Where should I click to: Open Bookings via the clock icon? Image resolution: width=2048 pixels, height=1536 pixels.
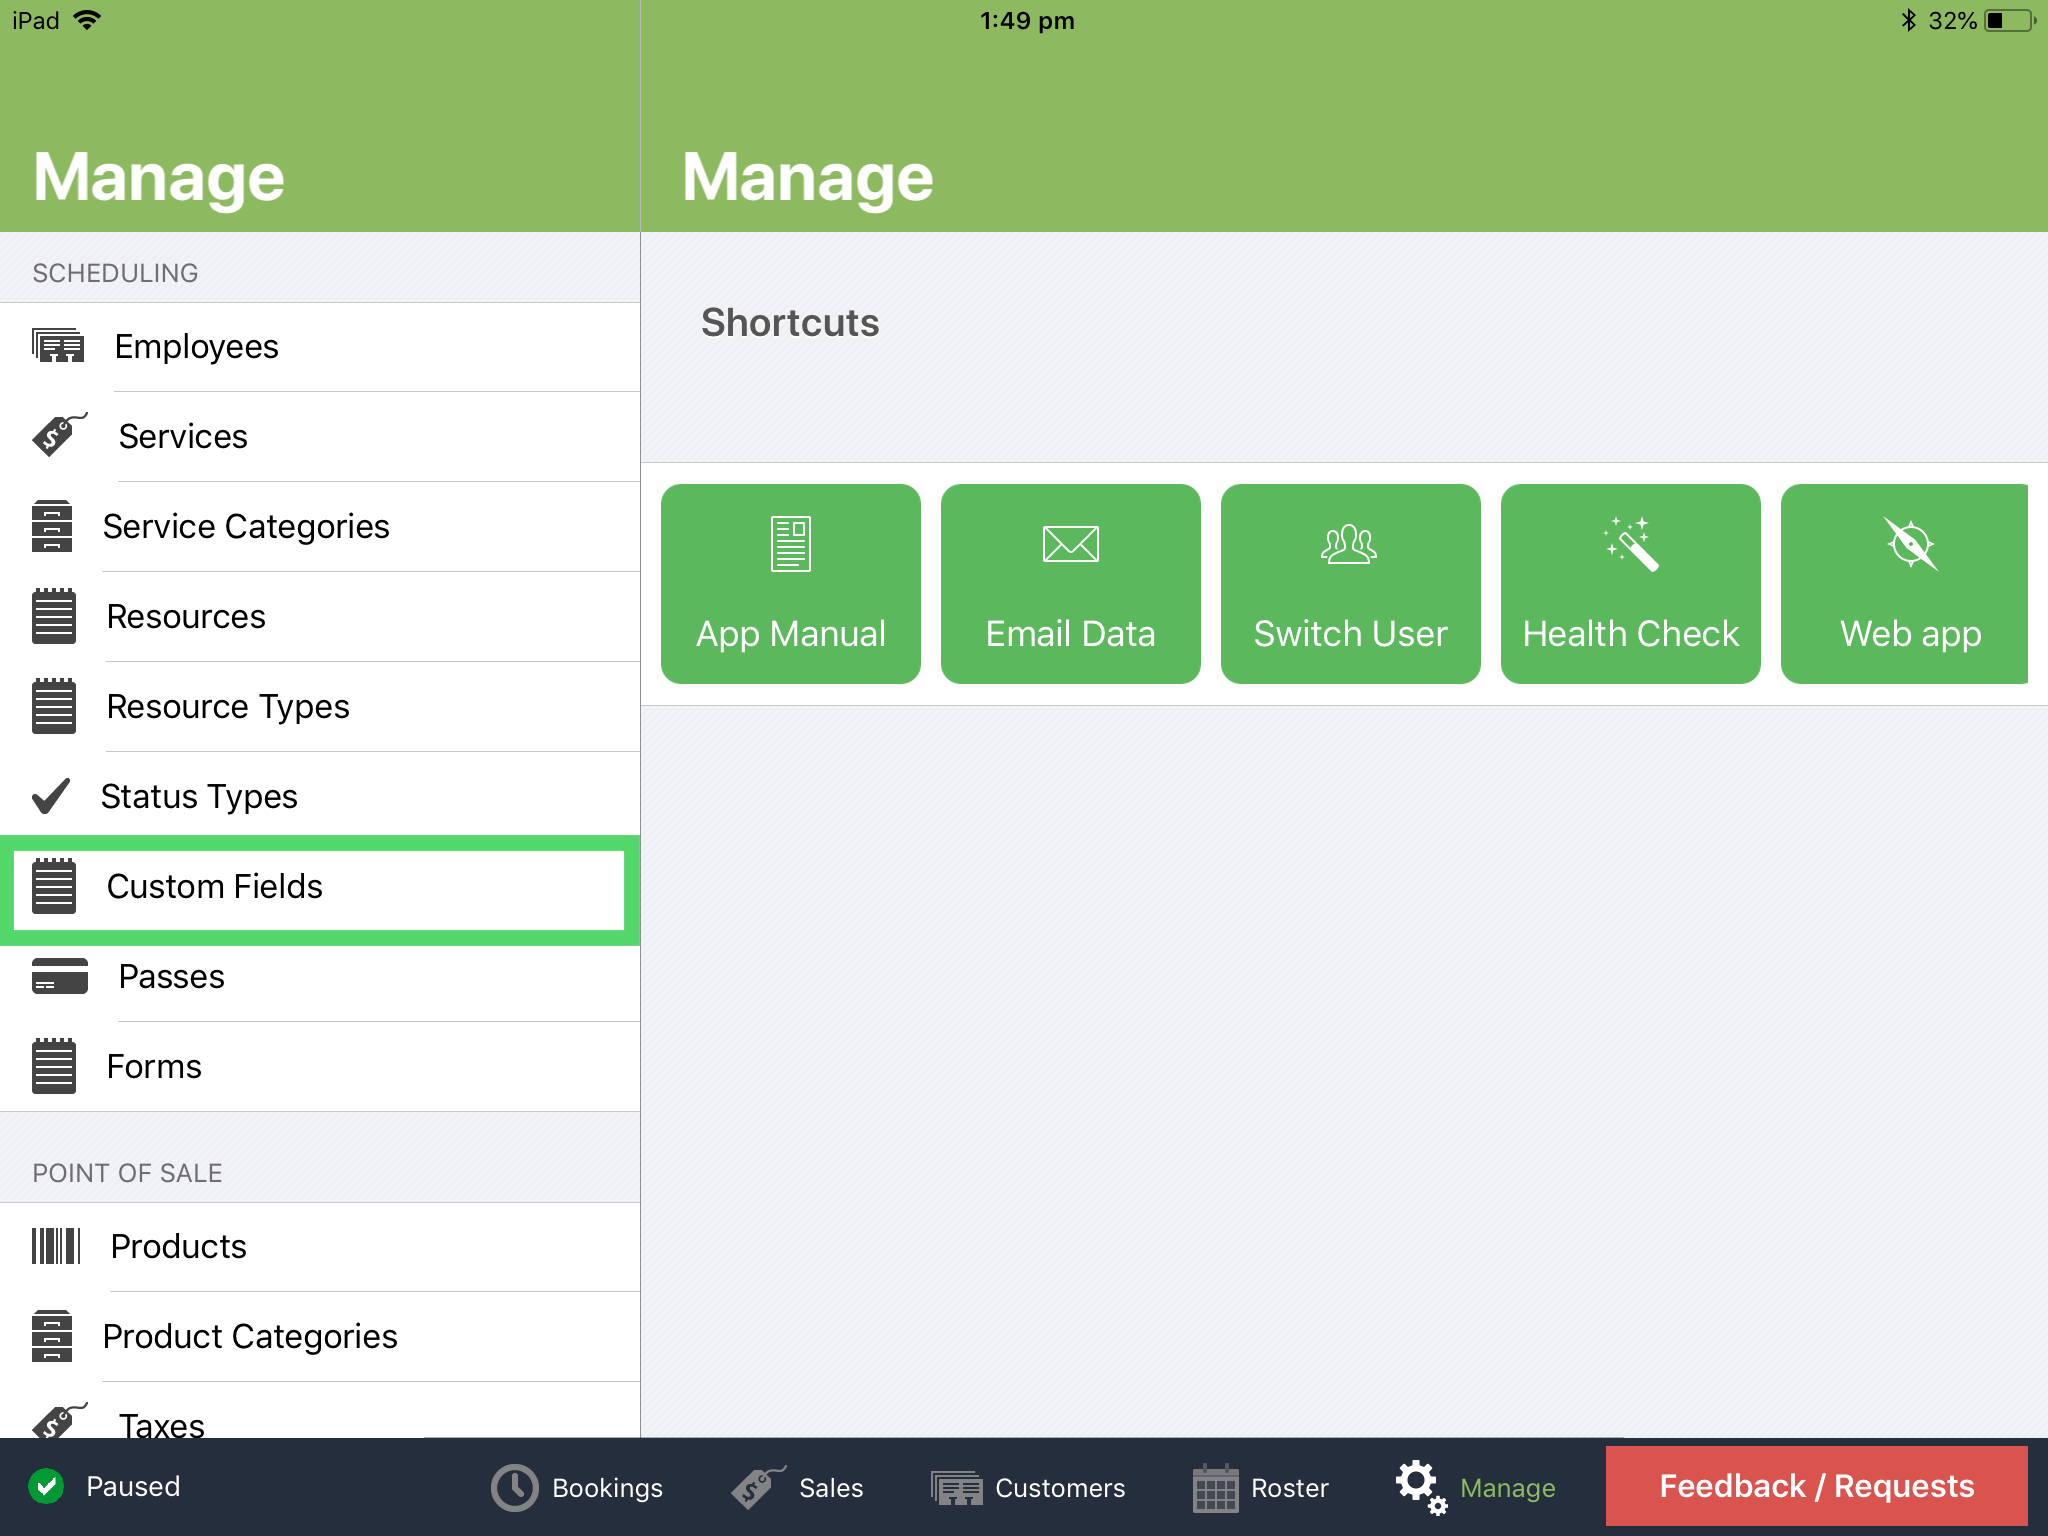(512, 1487)
